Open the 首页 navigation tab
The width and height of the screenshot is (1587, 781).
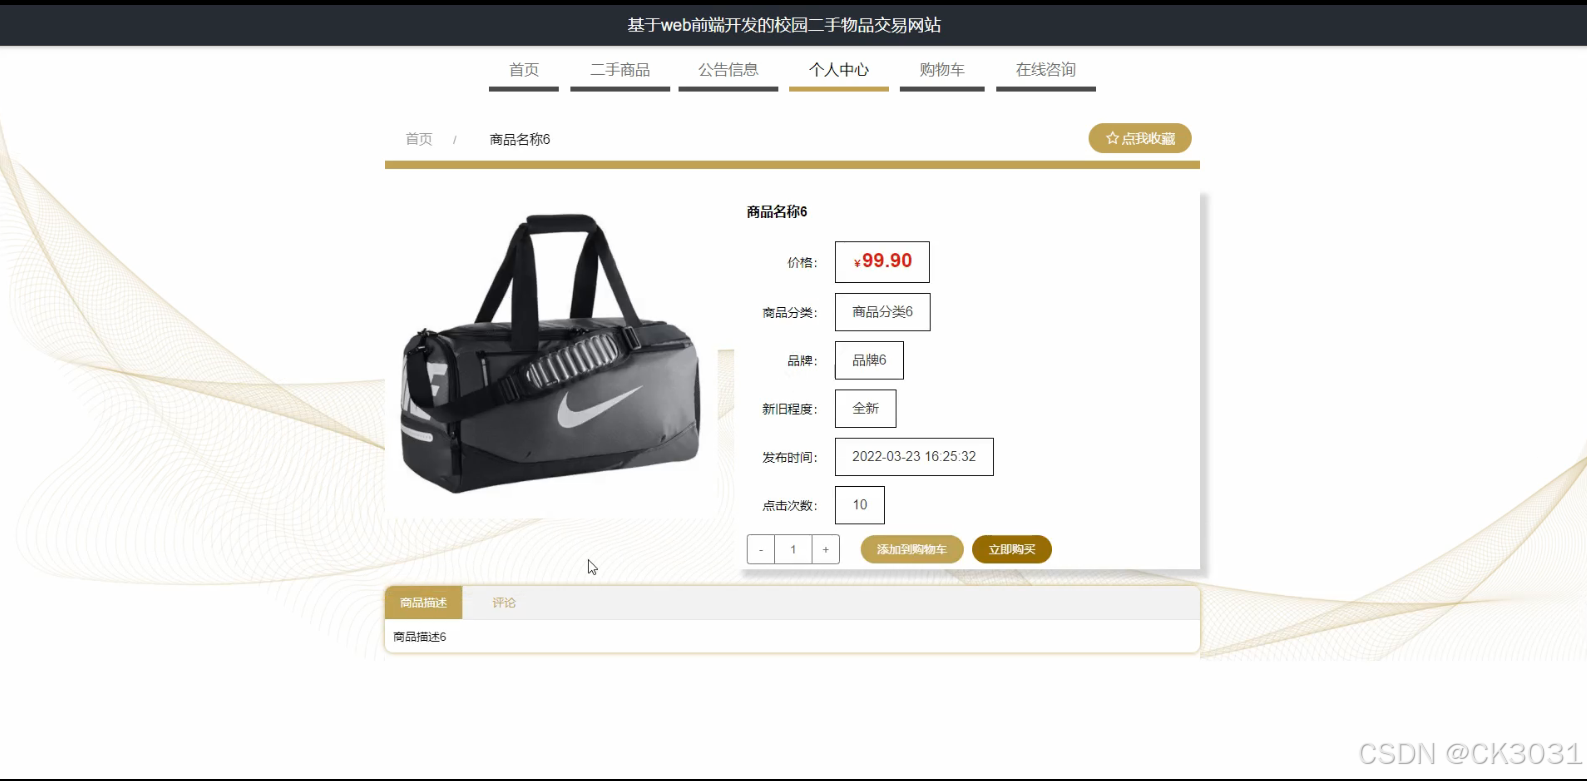524,70
